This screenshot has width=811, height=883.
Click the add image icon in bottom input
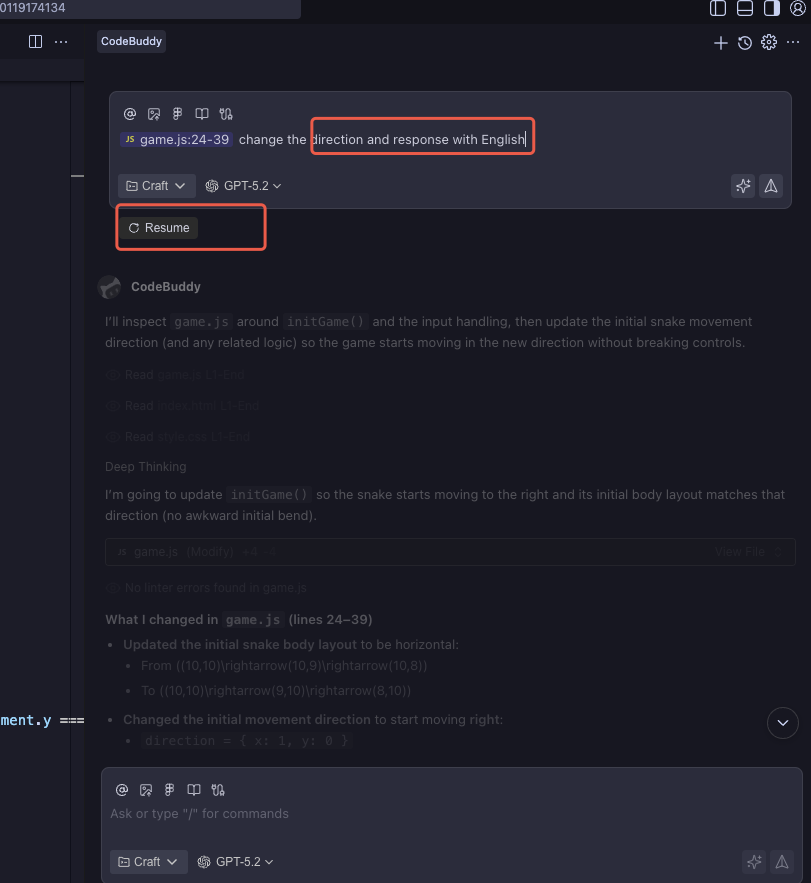146,790
